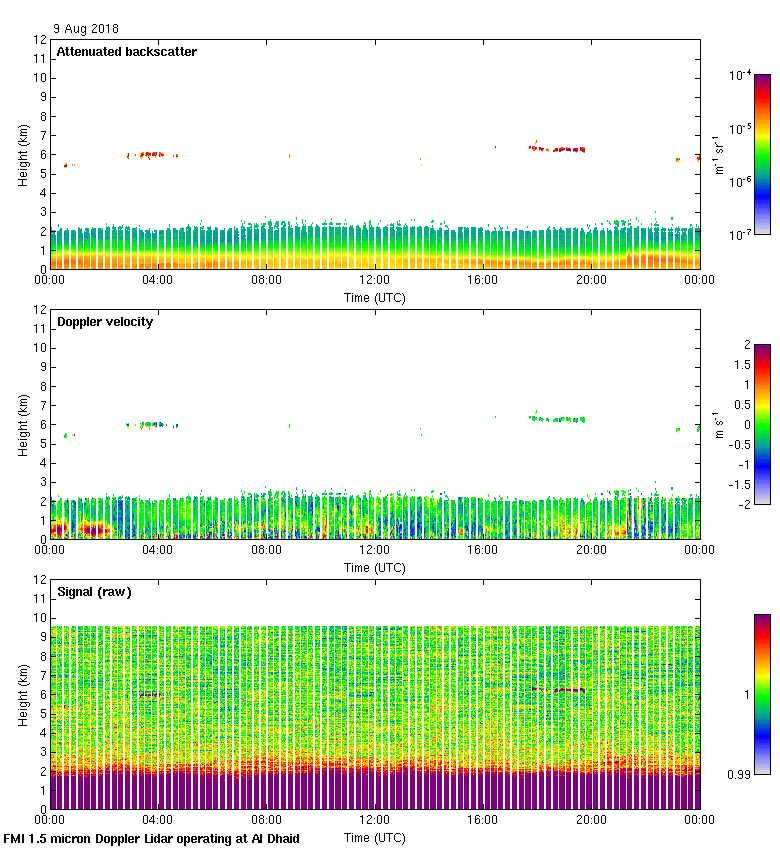
Task: Select the 'Attenuated backscatter' panel title
Action: pyautogui.click(x=126, y=52)
